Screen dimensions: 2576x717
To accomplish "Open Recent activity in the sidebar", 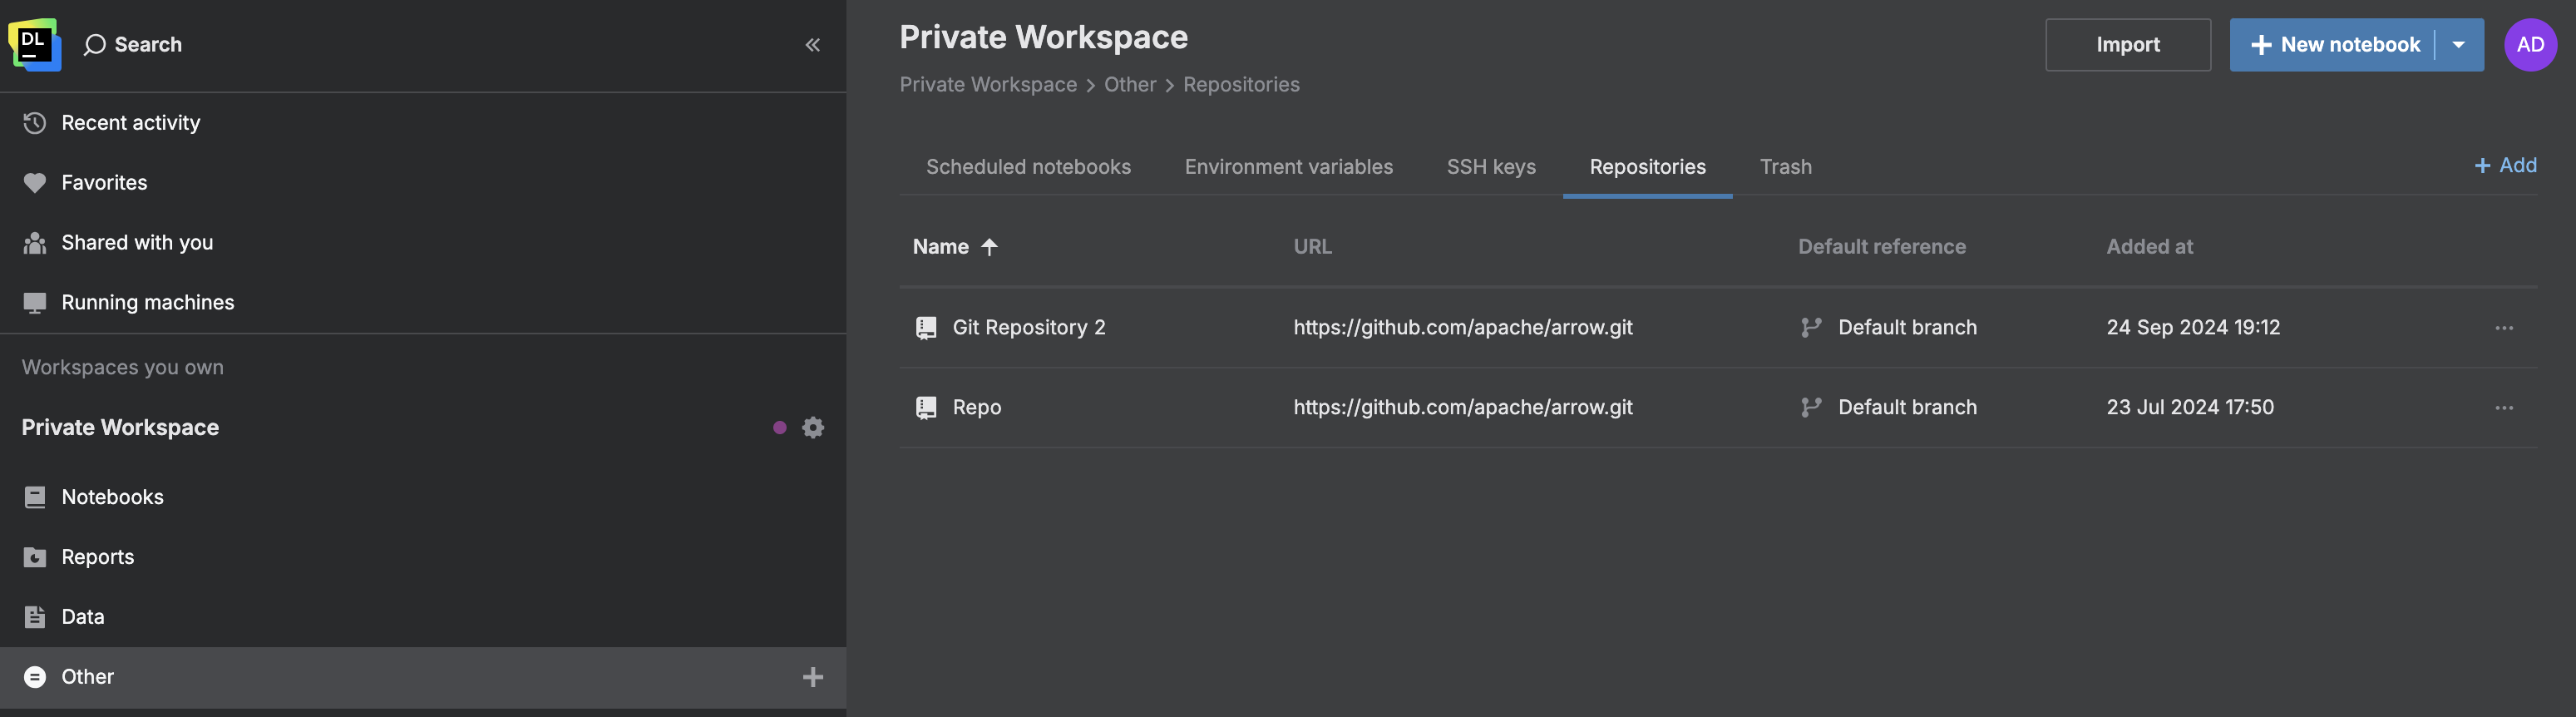I will click(x=130, y=123).
